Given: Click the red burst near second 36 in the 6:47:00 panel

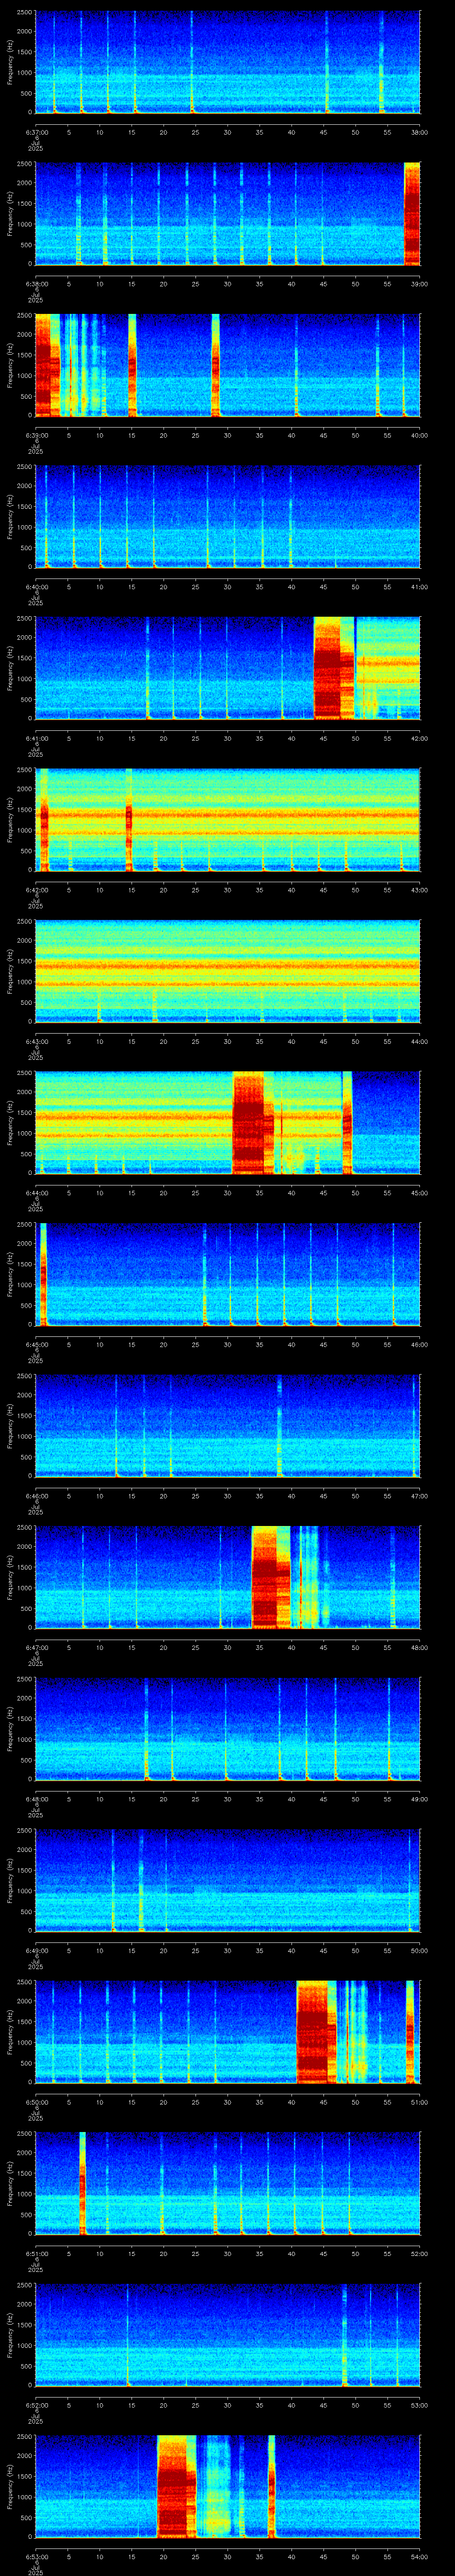Looking at the screenshot, I should pyautogui.click(x=271, y=1577).
